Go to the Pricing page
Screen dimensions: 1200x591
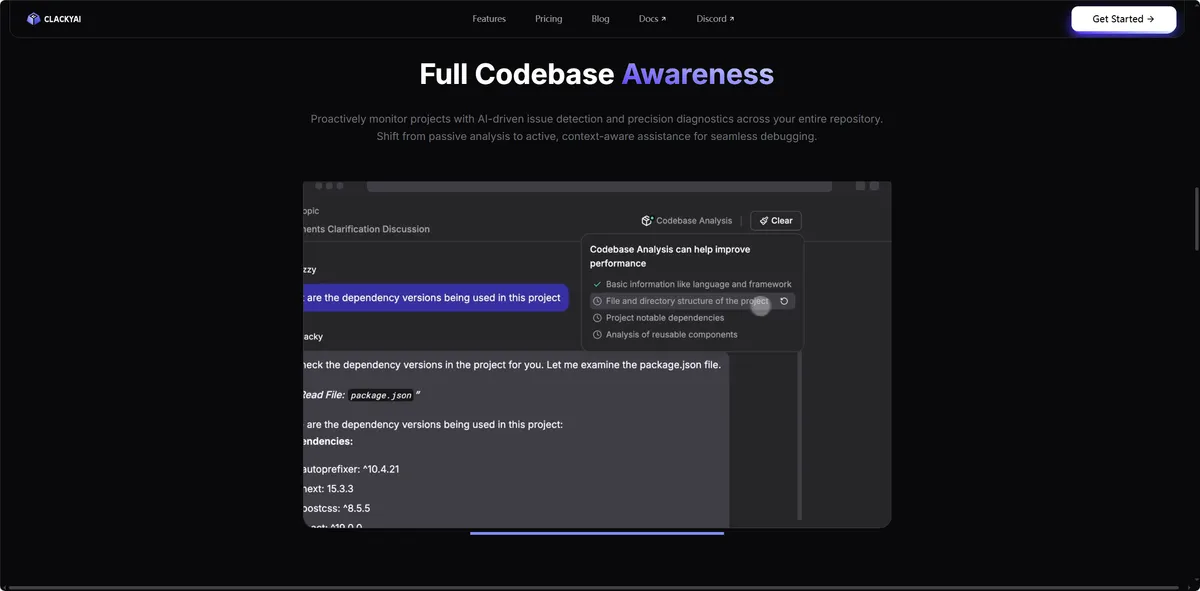pyautogui.click(x=548, y=19)
